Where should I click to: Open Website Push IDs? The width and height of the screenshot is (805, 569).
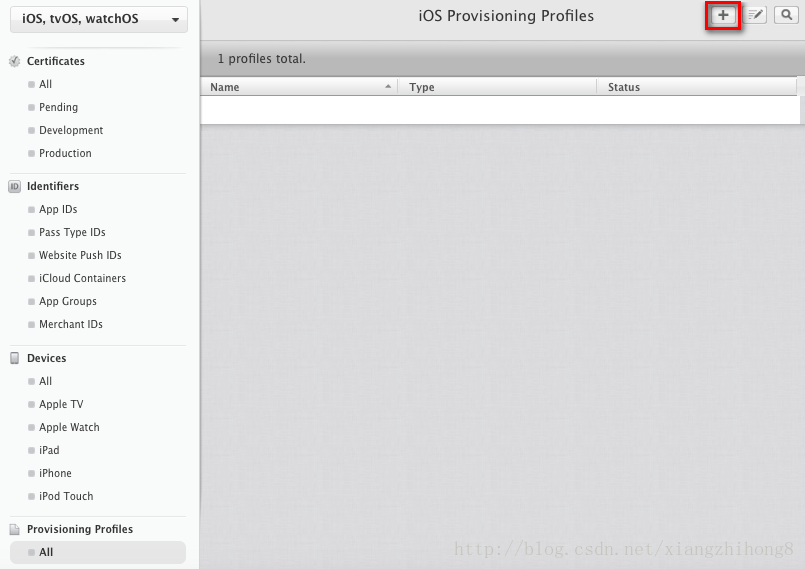pyautogui.click(x=80, y=255)
